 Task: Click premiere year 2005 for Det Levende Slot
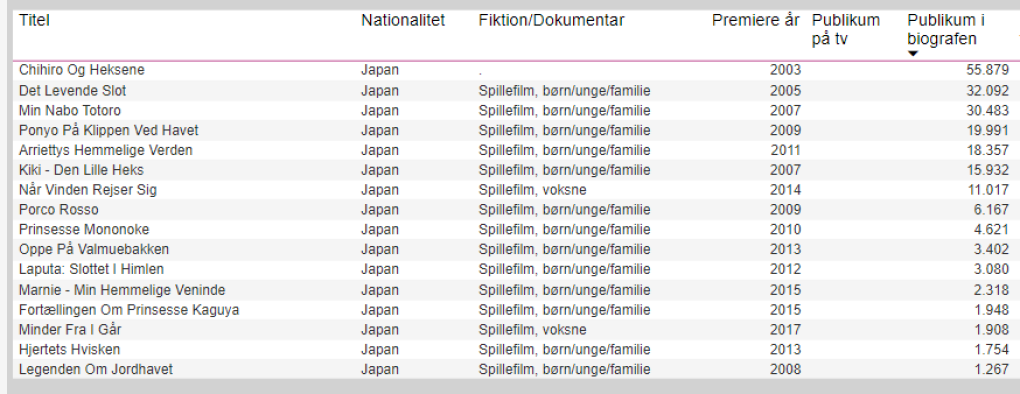pos(785,90)
